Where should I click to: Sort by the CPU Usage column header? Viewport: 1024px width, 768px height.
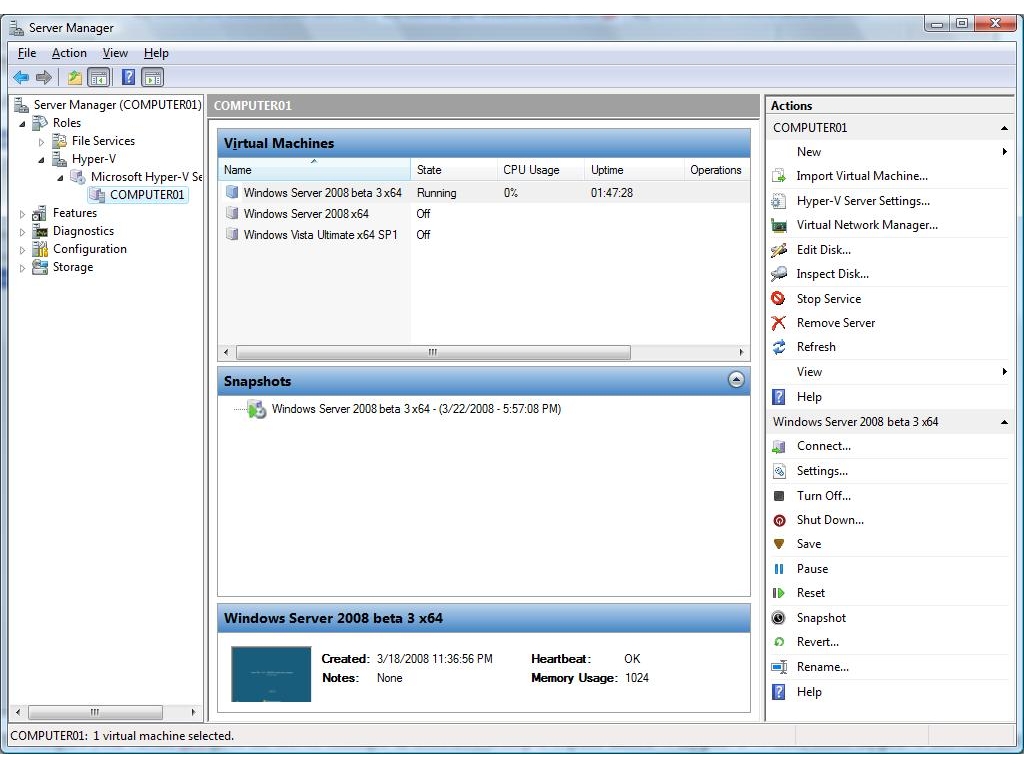click(x=541, y=170)
